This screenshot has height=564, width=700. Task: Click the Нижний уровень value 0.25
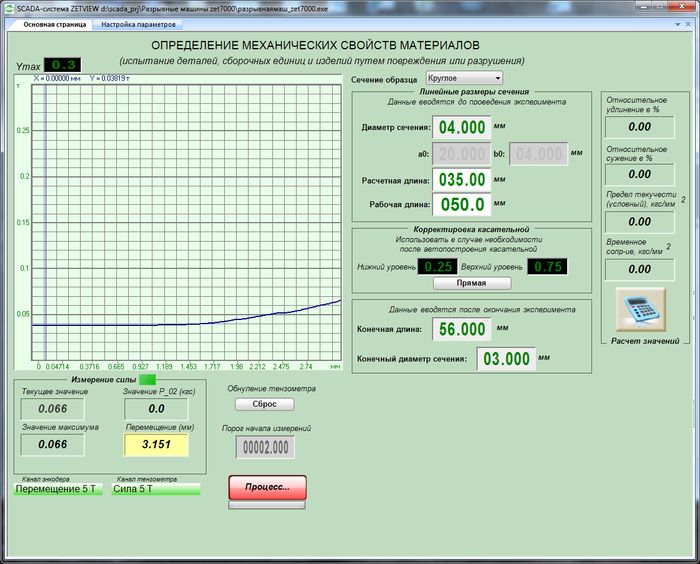pyautogui.click(x=438, y=267)
